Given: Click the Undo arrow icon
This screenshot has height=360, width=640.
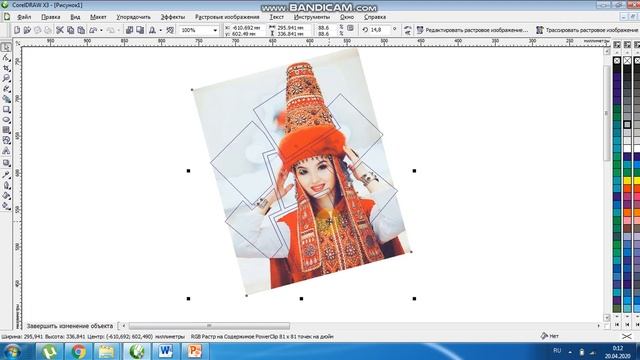Looking at the screenshot, I should [x=93, y=30].
